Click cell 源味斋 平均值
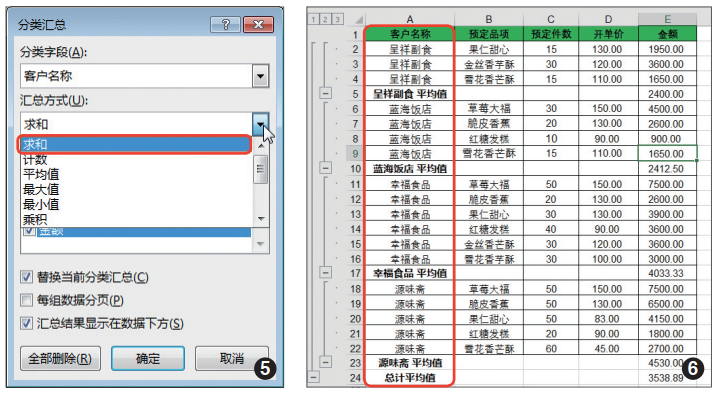 click(x=409, y=363)
